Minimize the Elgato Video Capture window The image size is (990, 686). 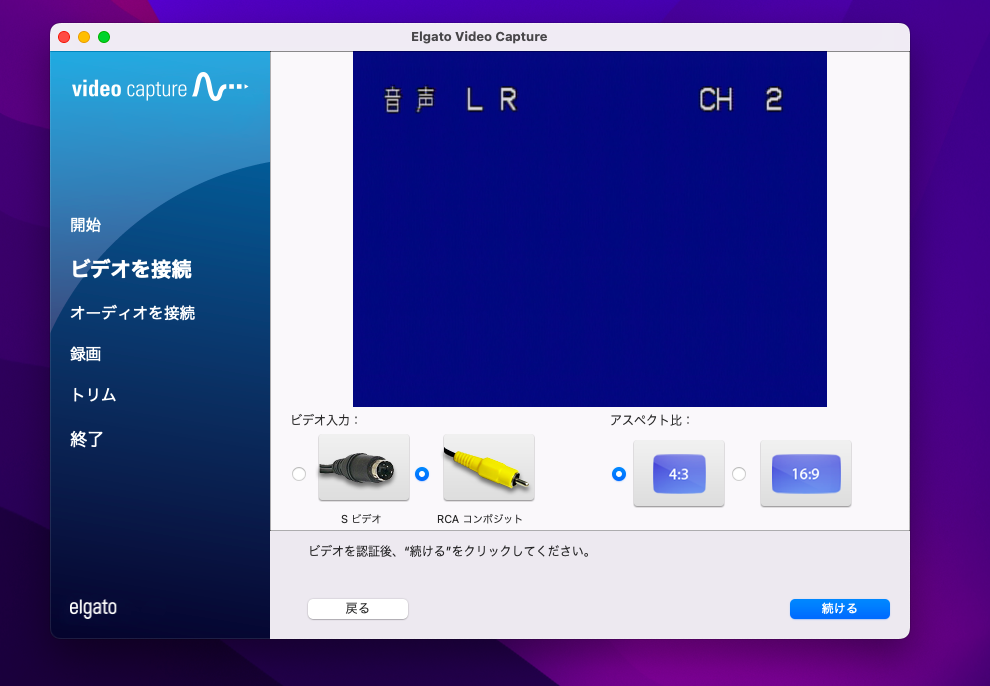tap(84, 37)
